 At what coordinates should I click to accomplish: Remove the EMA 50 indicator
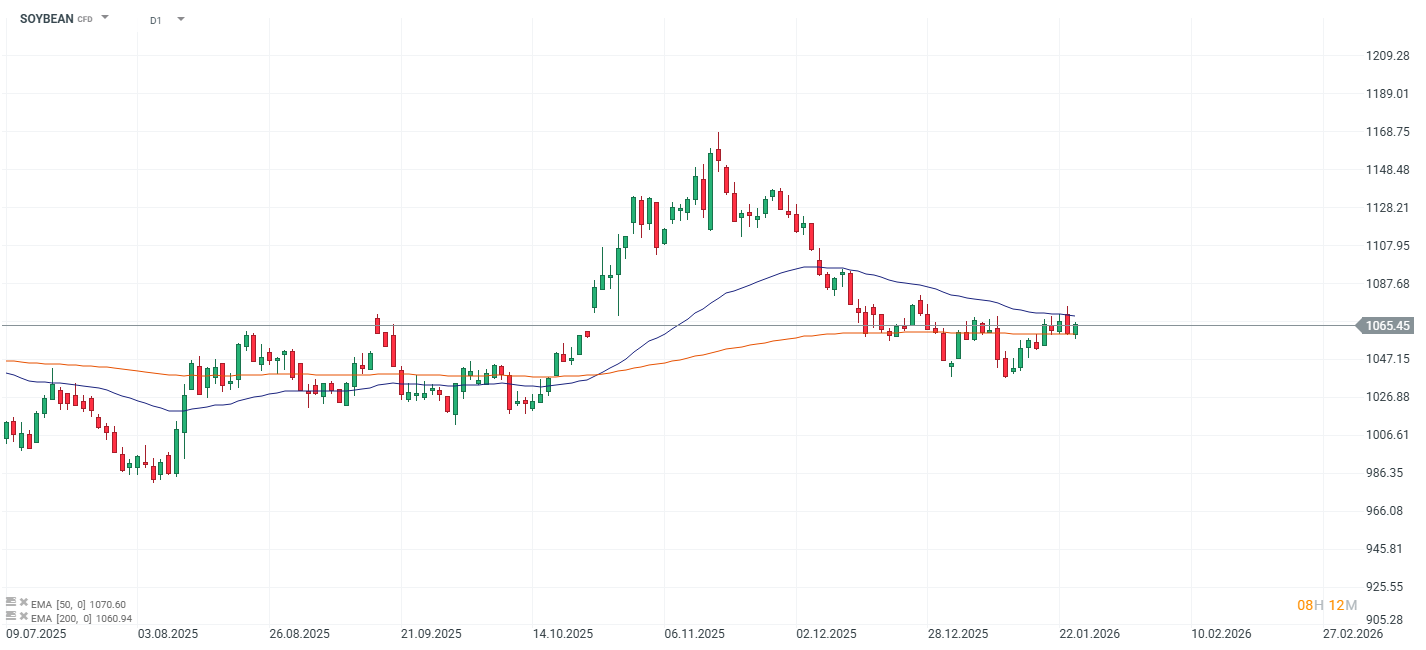point(23,604)
